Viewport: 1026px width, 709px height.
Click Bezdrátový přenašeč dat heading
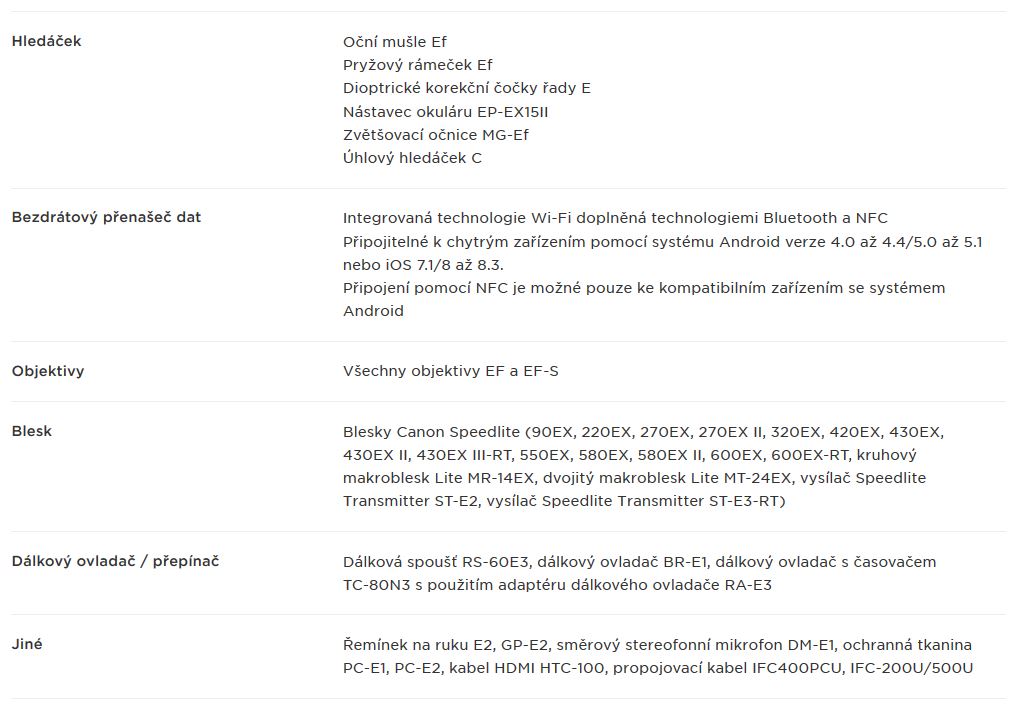pyautogui.click(x=106, y=217)
